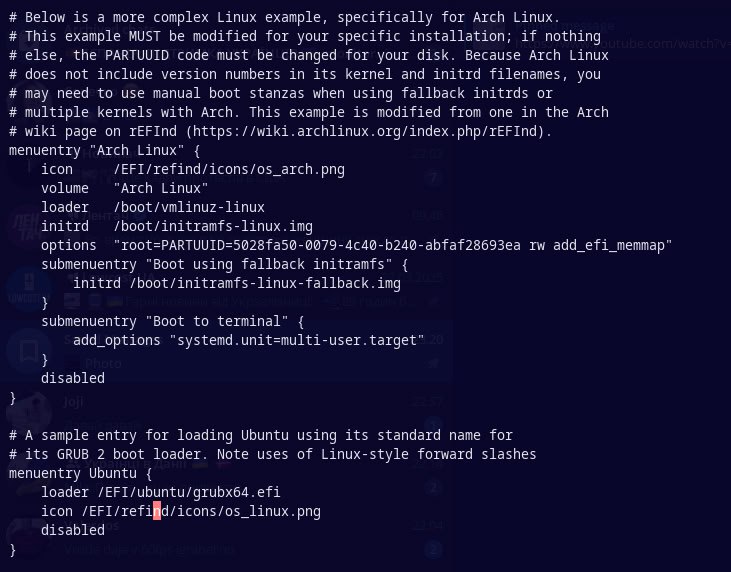Click submenuentry "Boot using fallback initramfs"
Image resolution: width=731 pixels, height=572 pixels.
pos(224,265)
